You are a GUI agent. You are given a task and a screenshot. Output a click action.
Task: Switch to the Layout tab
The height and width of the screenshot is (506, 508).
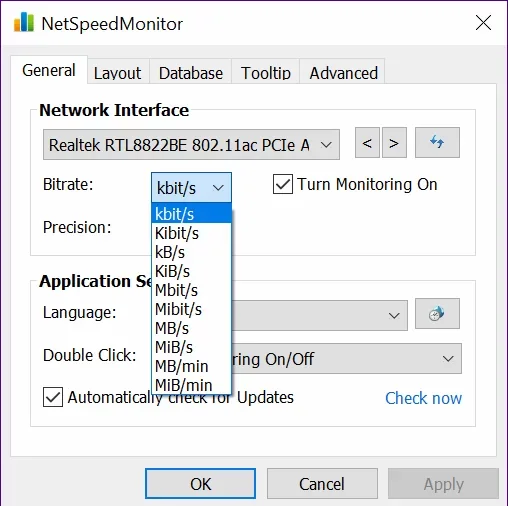tap(118, 73)
